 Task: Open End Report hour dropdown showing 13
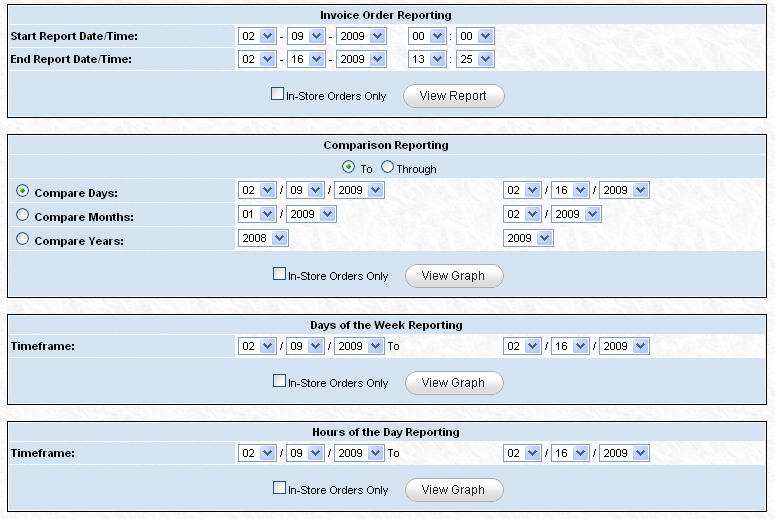(427, 59)
